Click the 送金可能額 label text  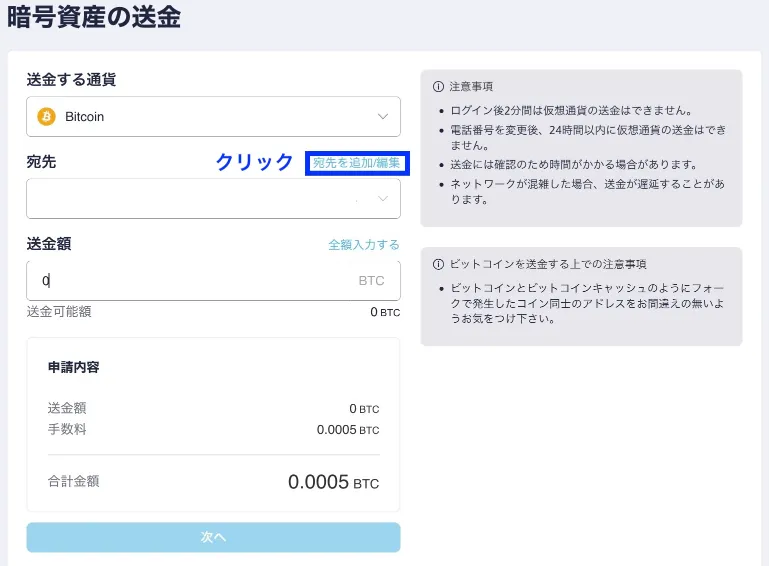pos(59,312)
